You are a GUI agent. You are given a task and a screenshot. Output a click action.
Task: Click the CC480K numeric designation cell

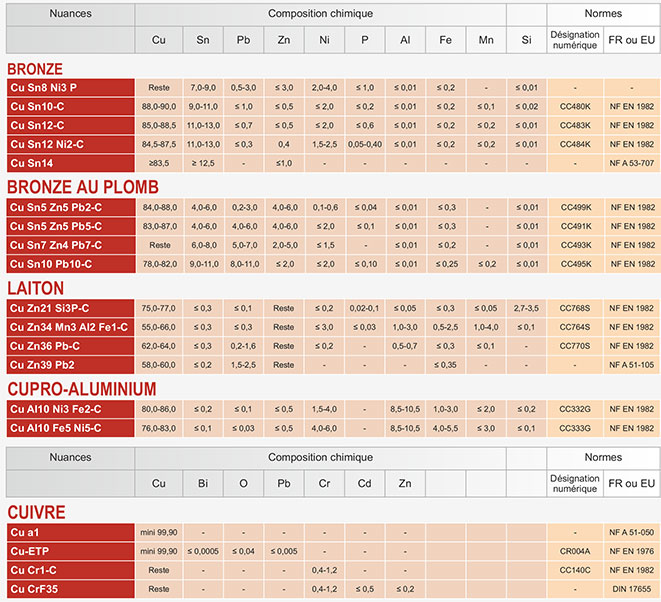pos(575,107)
